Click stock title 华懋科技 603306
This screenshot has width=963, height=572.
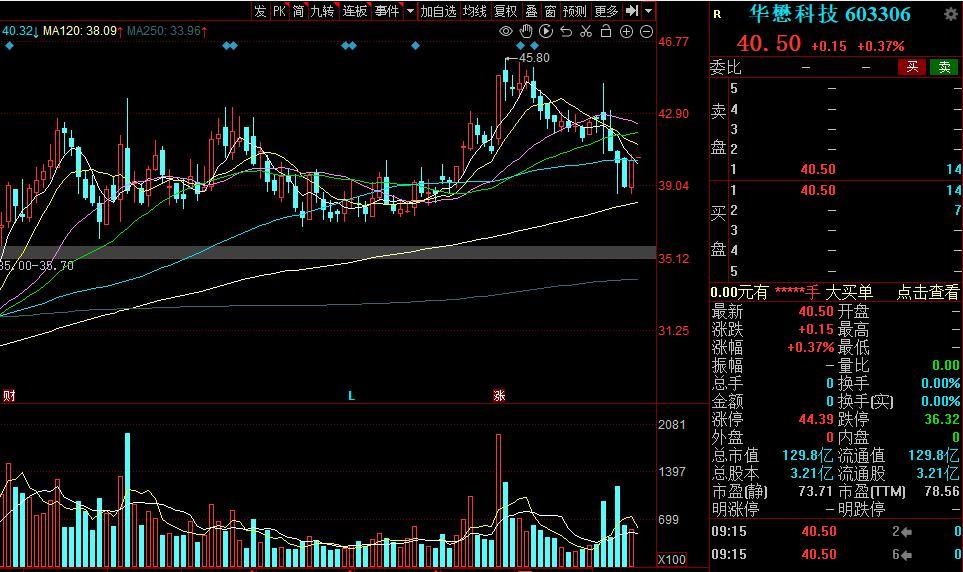(830, 14)
